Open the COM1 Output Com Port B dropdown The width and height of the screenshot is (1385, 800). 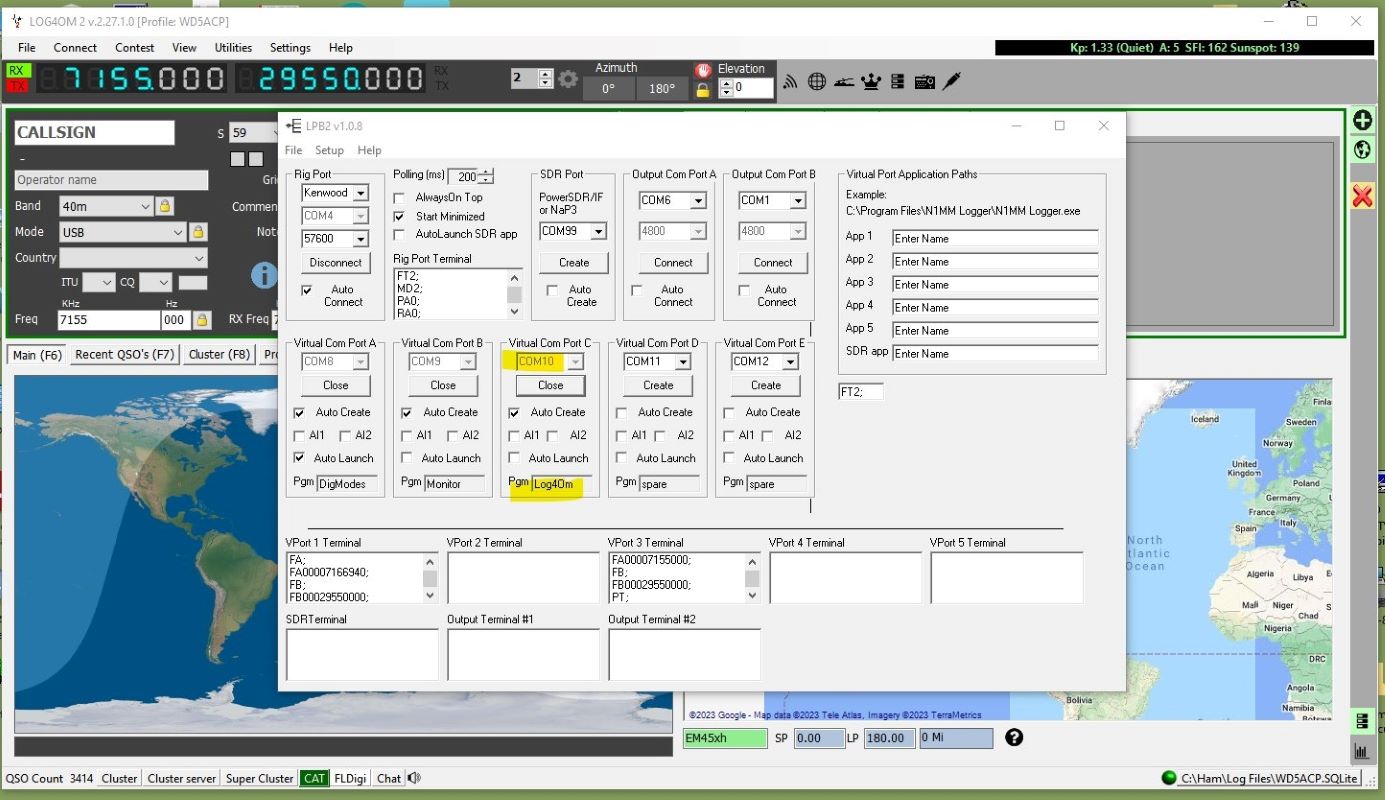point(798,201)
